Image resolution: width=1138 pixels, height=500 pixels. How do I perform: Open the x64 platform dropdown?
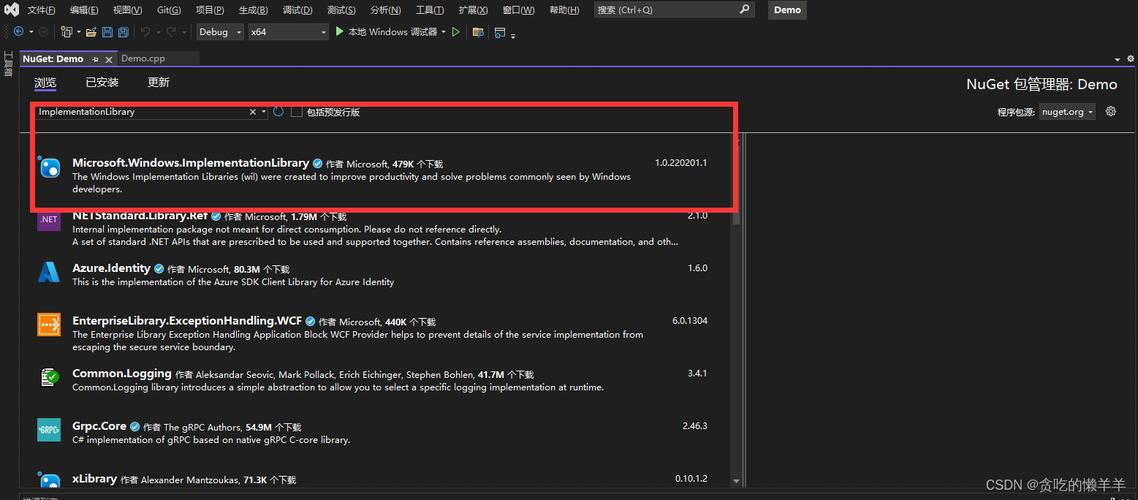click(x=289, y=32)
